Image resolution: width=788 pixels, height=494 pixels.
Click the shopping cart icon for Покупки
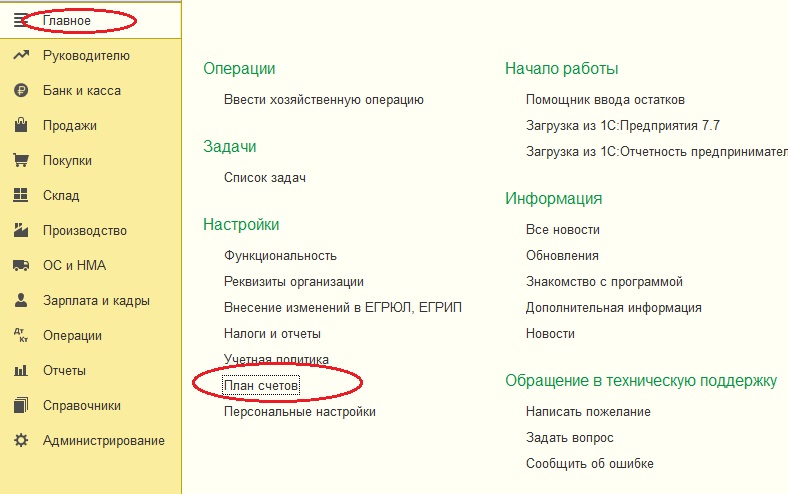point(21,160)
